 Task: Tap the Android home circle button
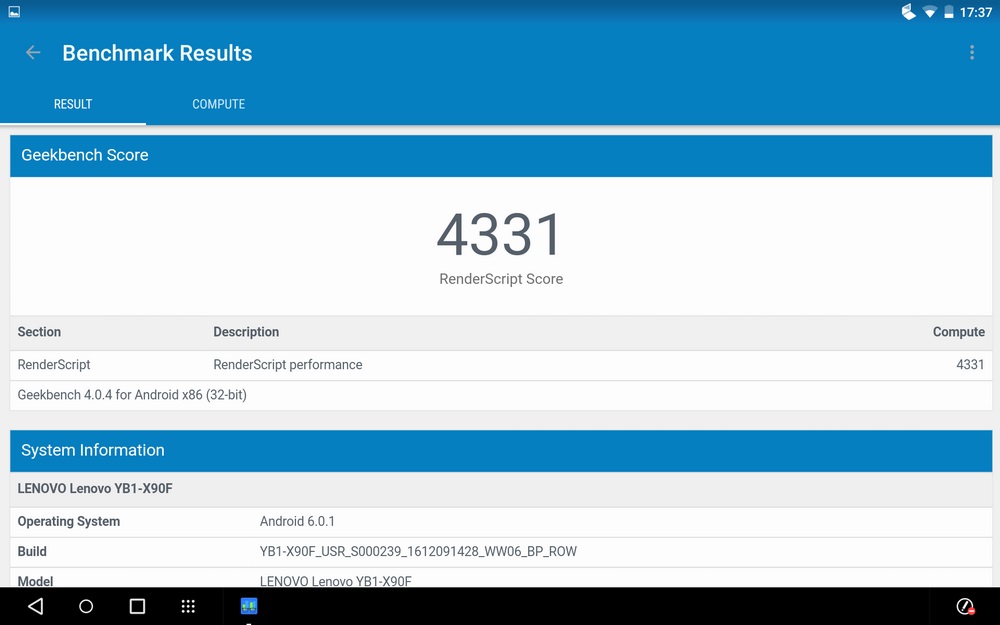[86, 606]
